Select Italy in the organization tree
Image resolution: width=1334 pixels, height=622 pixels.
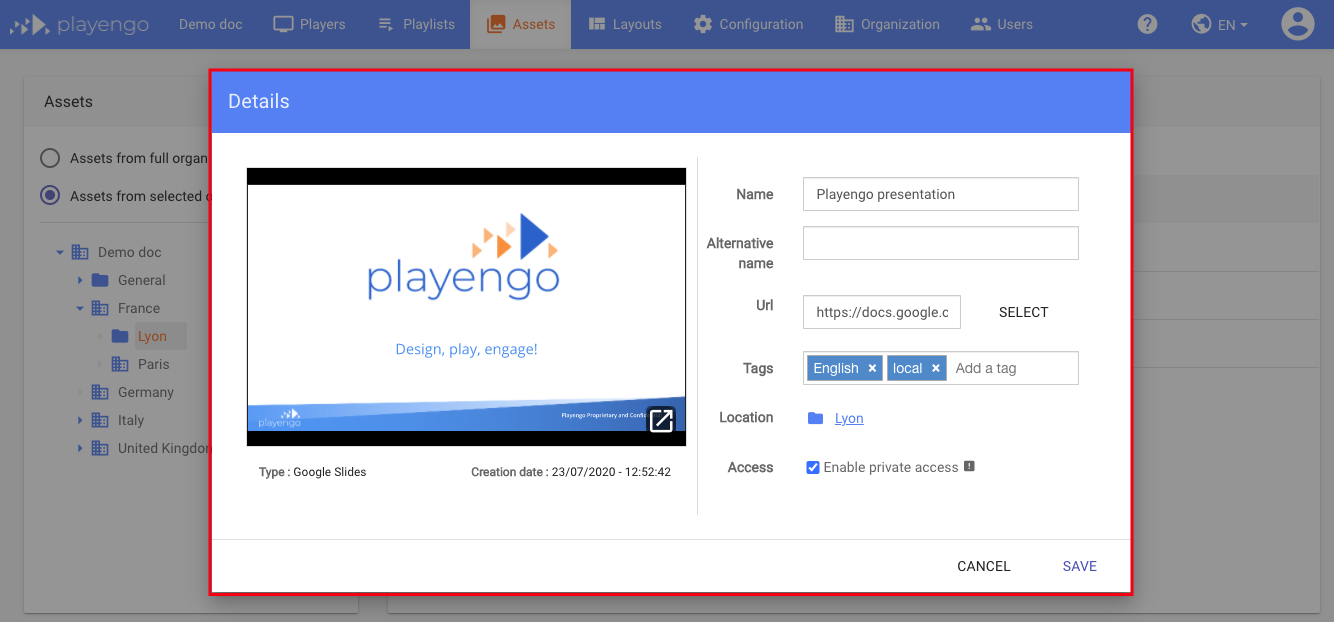point(131,420)
